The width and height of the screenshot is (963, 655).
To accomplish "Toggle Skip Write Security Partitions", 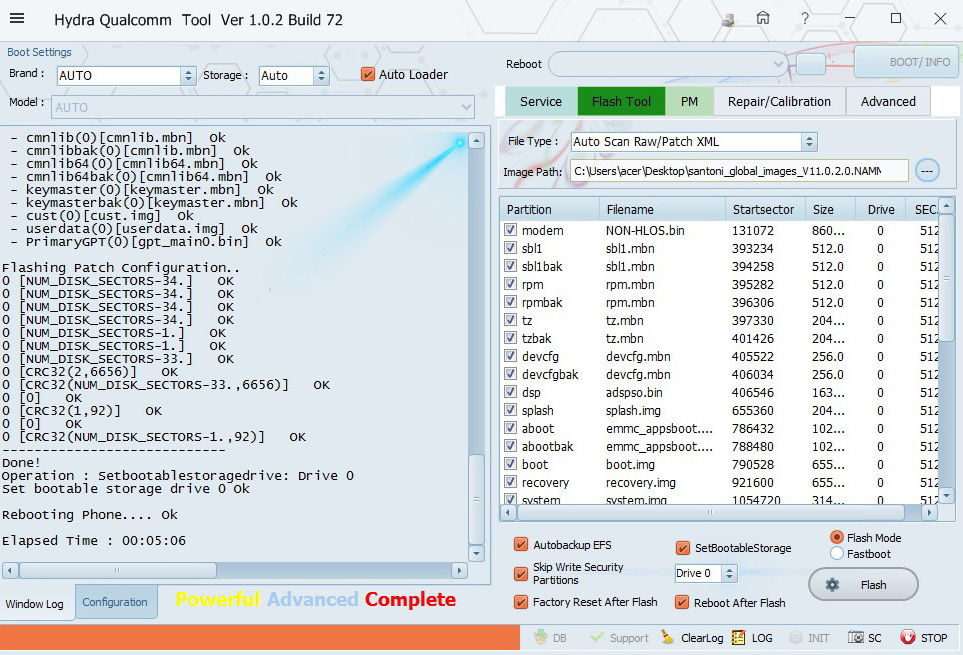I will tap(521, 573).
